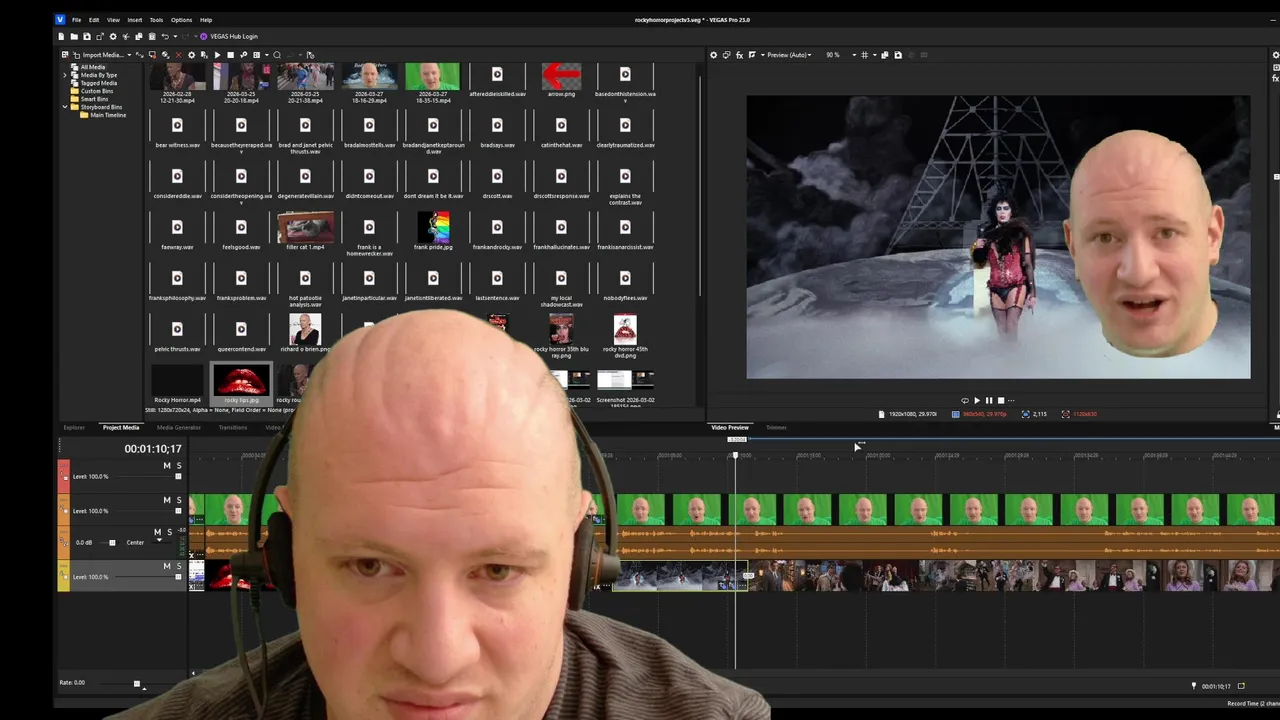Click the split screen view icon
The image size is (1280, 720).
point(752,55)
